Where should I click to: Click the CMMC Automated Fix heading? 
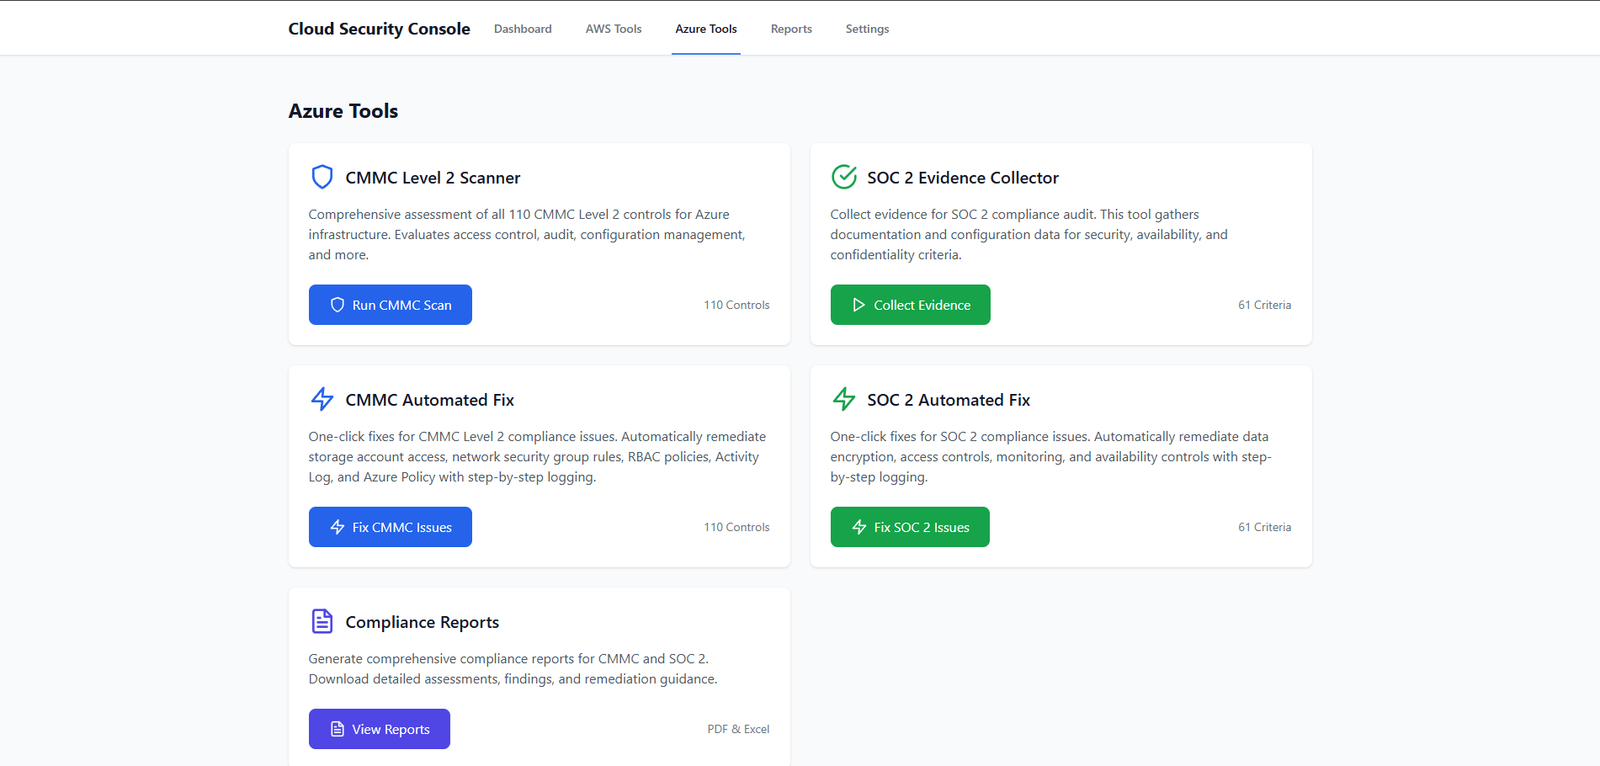[430, 400]
